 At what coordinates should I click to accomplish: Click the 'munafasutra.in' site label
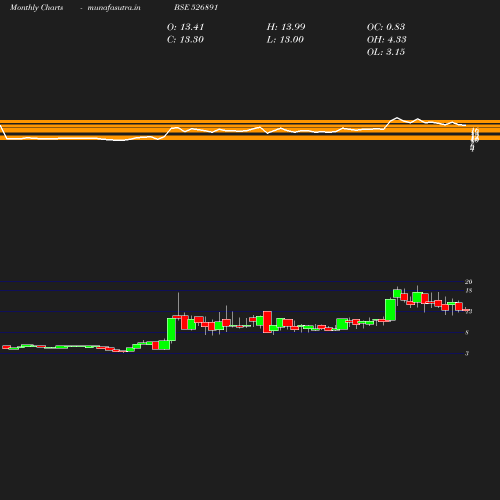click(x=114, y=7)
